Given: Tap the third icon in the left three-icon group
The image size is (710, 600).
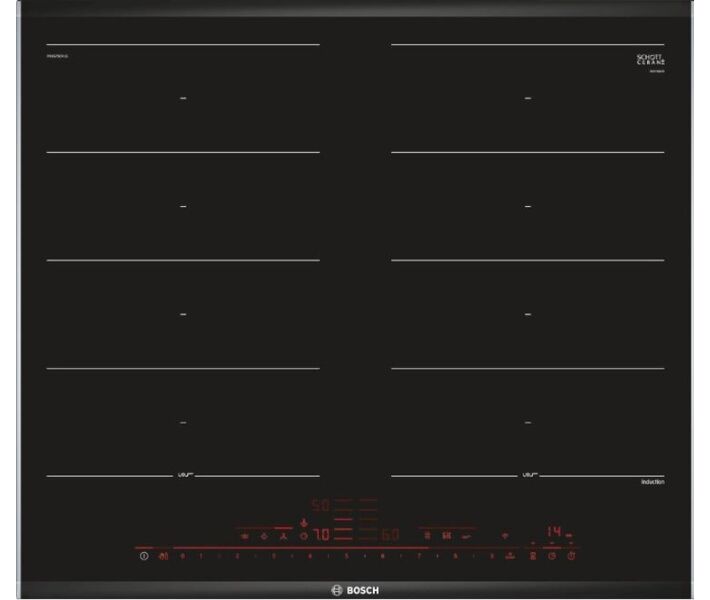Looking at the screenshot, I should tap(282, 535).
